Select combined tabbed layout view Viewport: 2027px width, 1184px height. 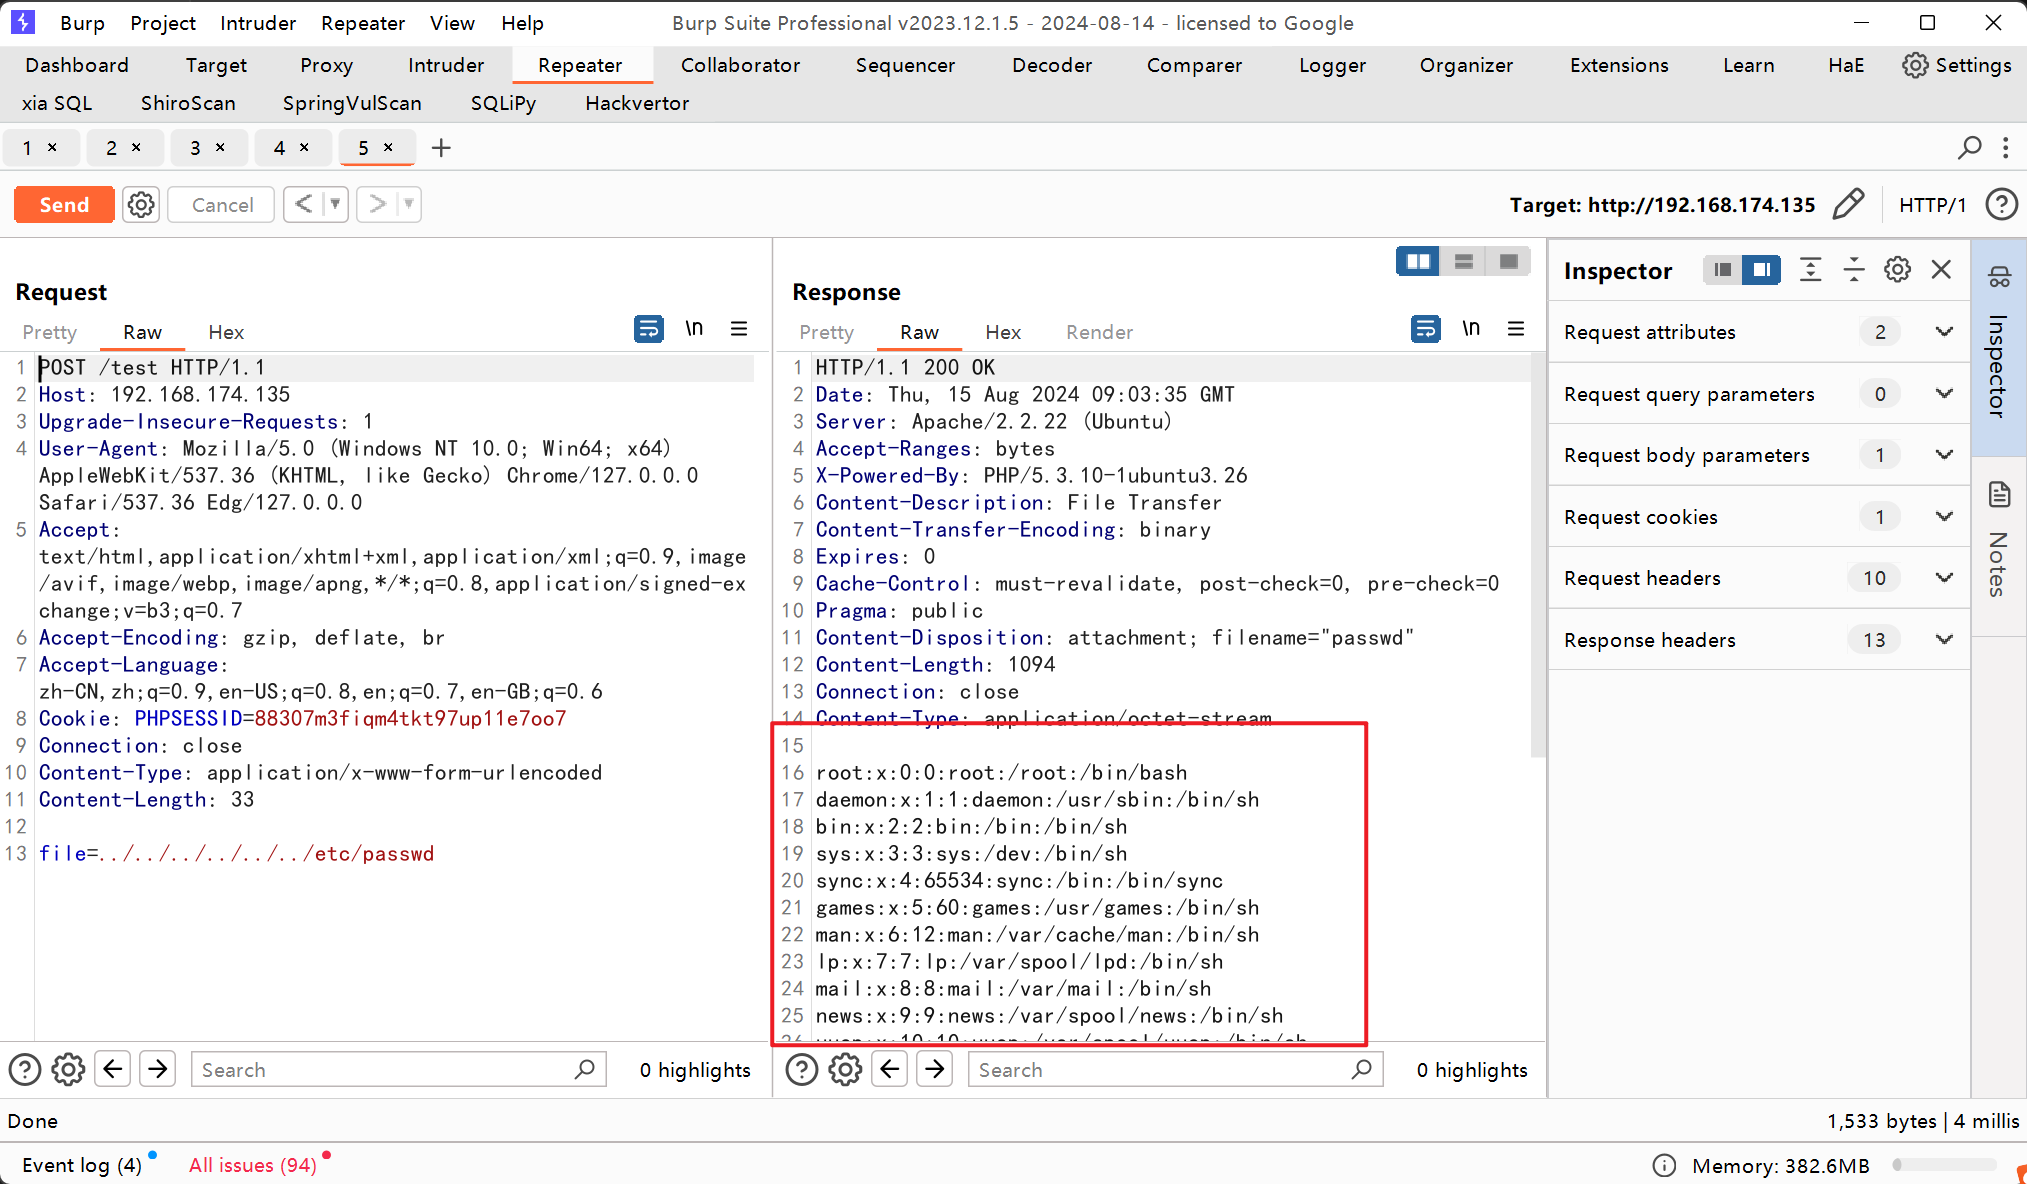click(1508, 262)
